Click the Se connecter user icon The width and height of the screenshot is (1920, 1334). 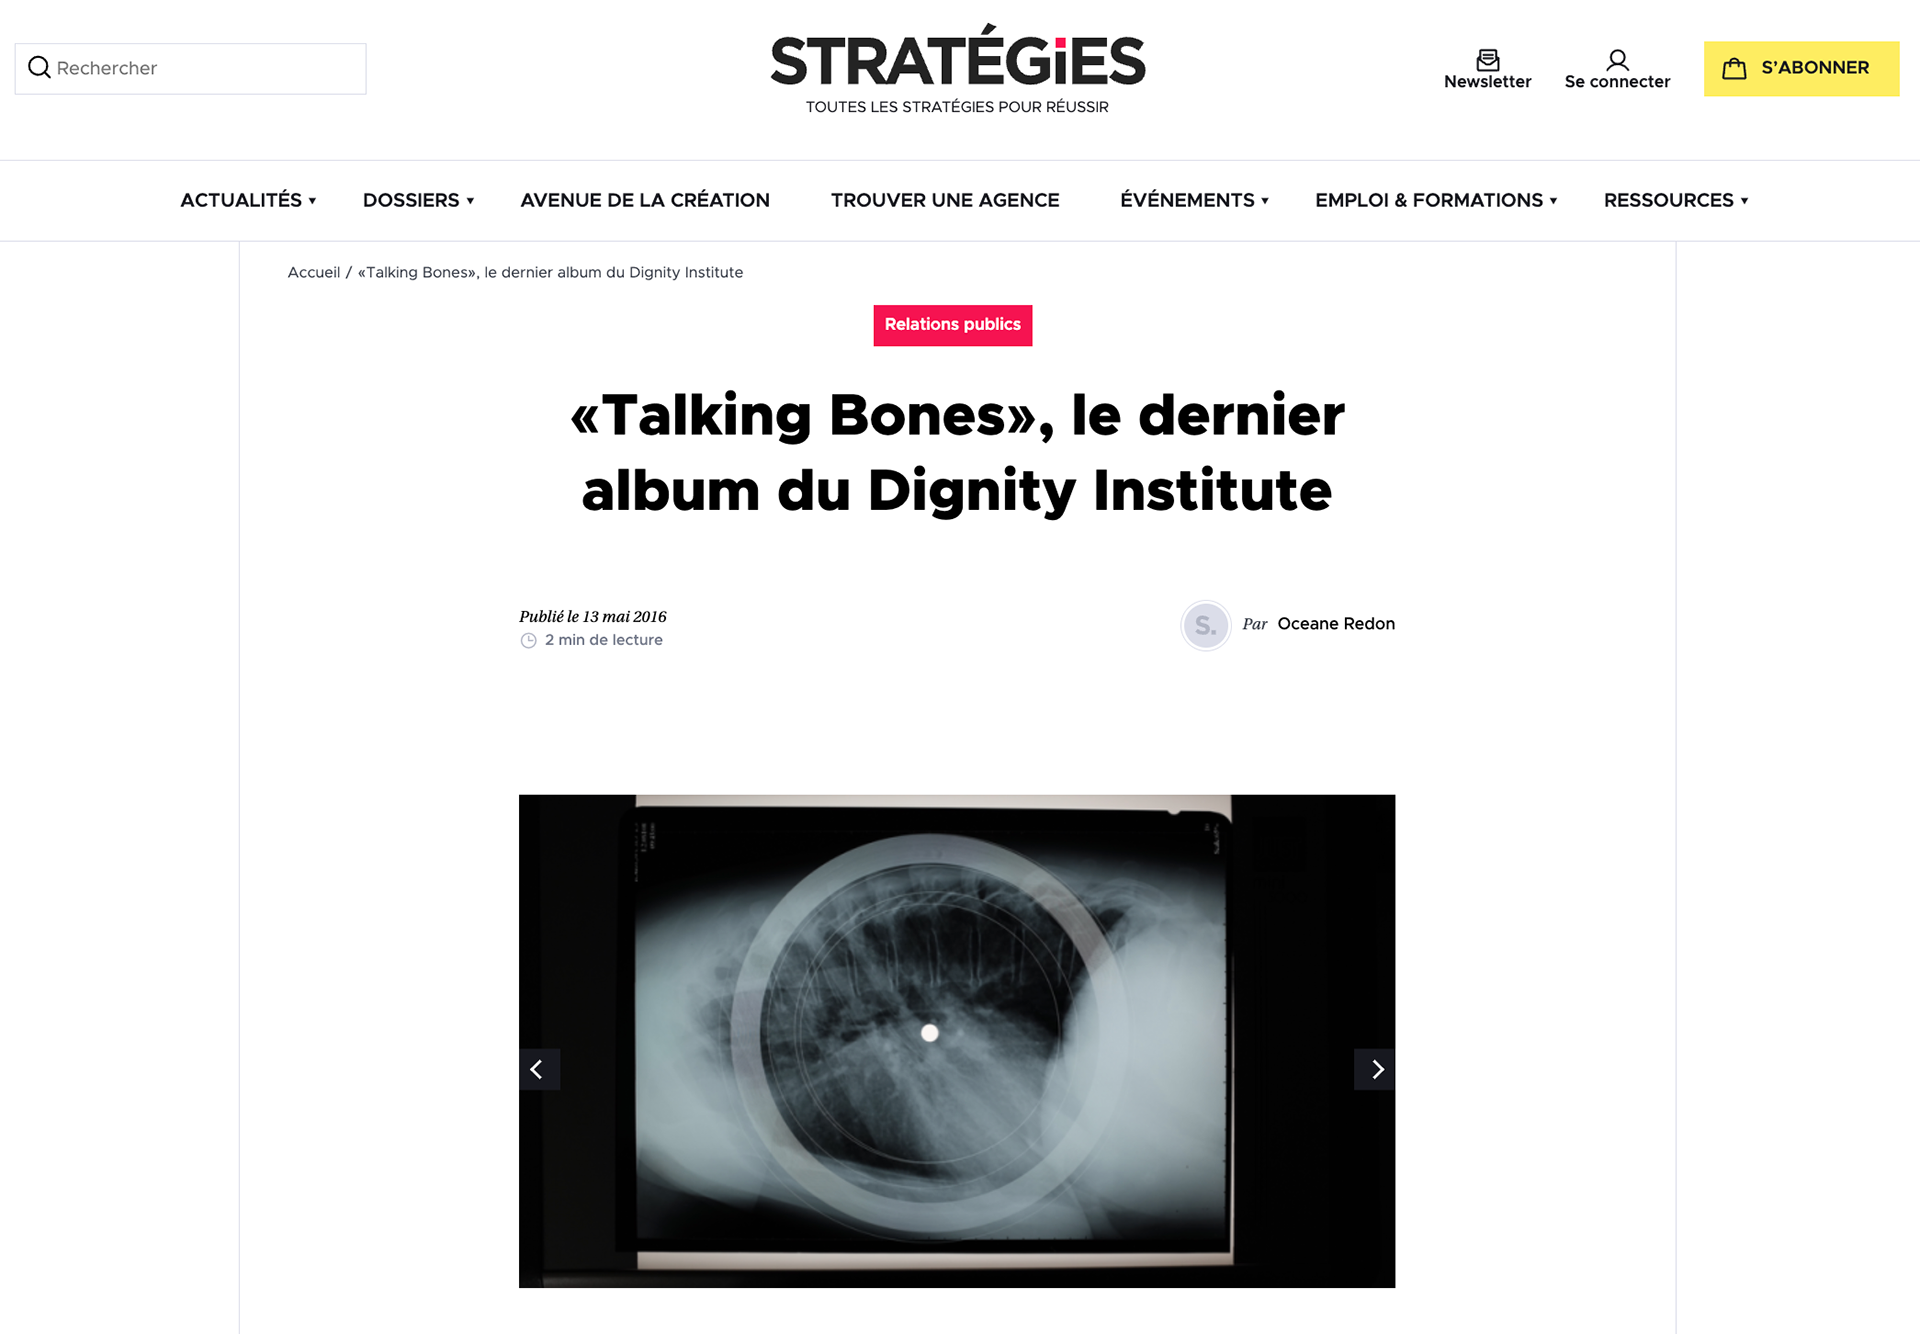tap(1617, 59)
